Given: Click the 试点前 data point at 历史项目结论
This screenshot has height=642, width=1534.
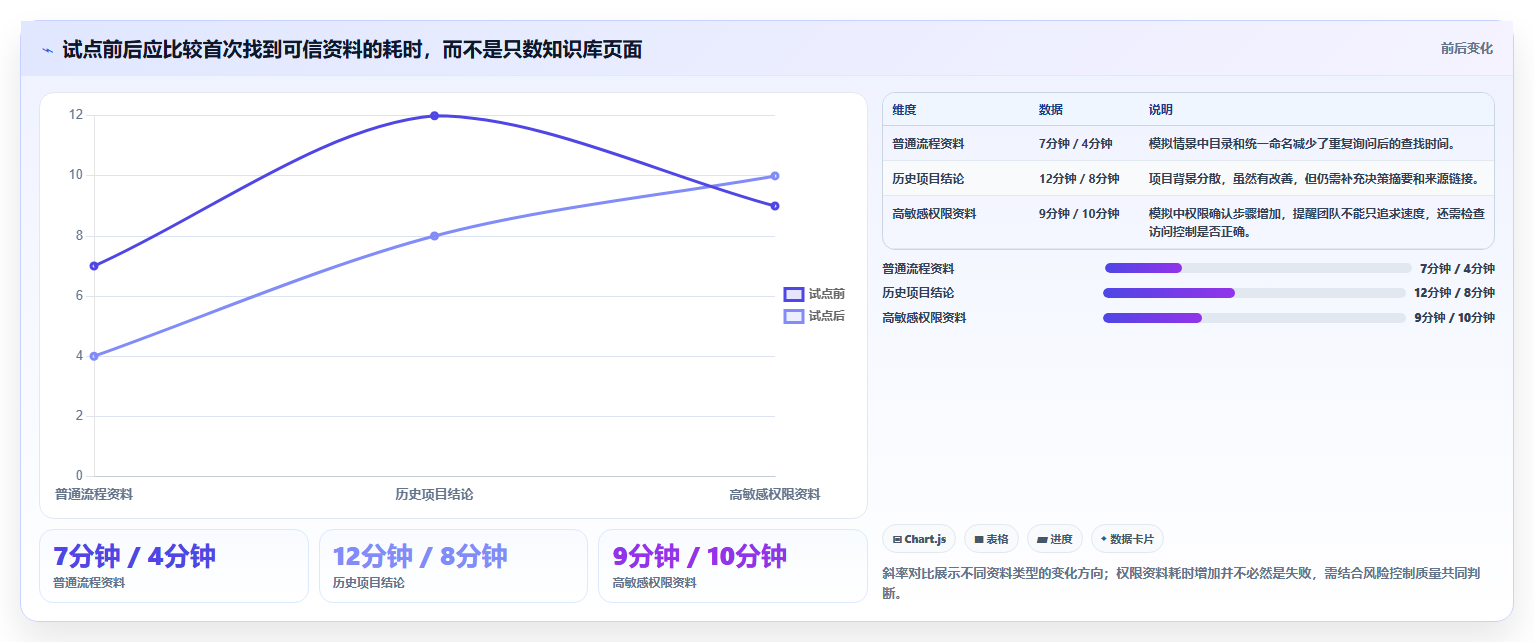Looking at the screenshot, I should pyautogui.click(x=434, y=116).
